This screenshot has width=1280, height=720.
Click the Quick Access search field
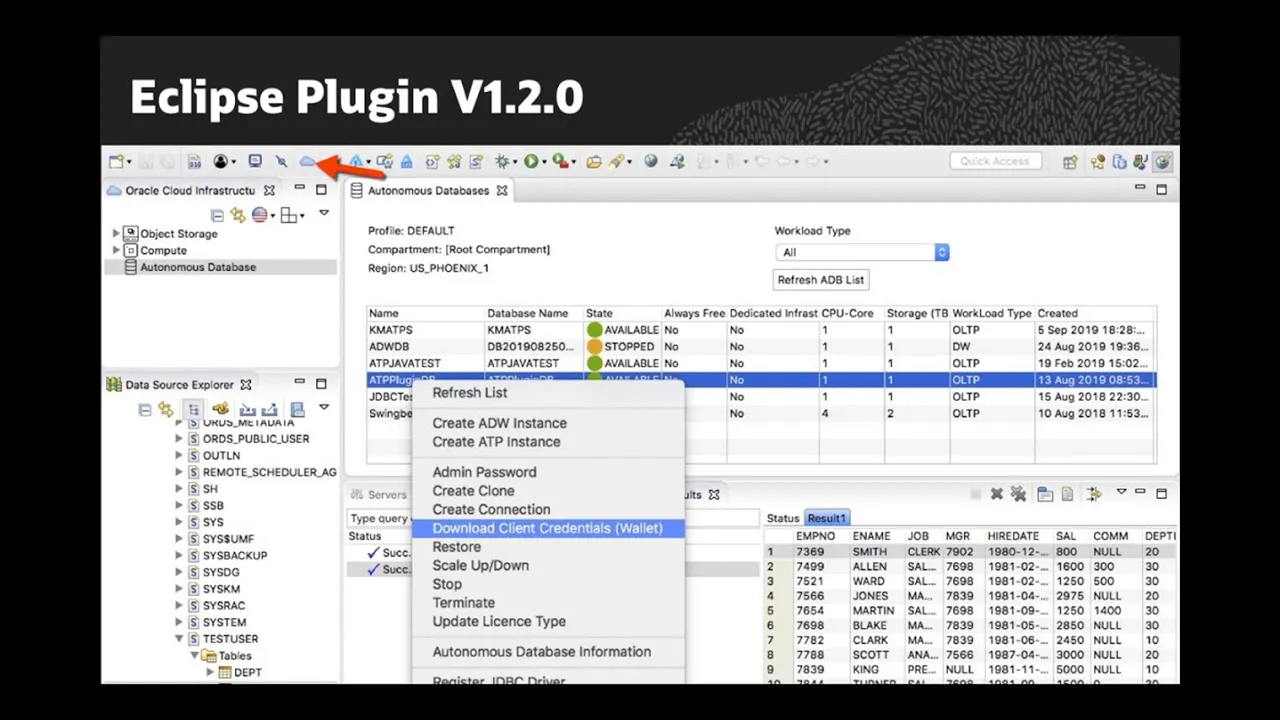tap(995, 161)
